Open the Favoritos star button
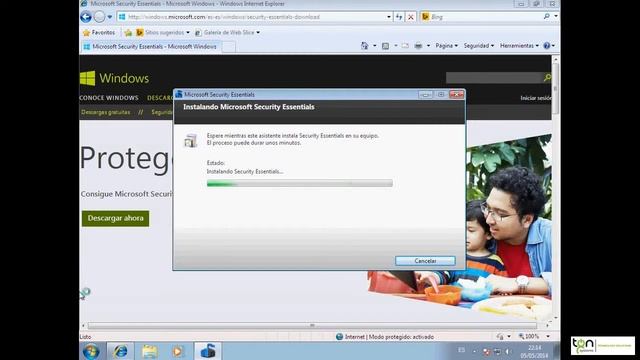The width and height of the screenshot is (640, 360). (x=99, y=32)
